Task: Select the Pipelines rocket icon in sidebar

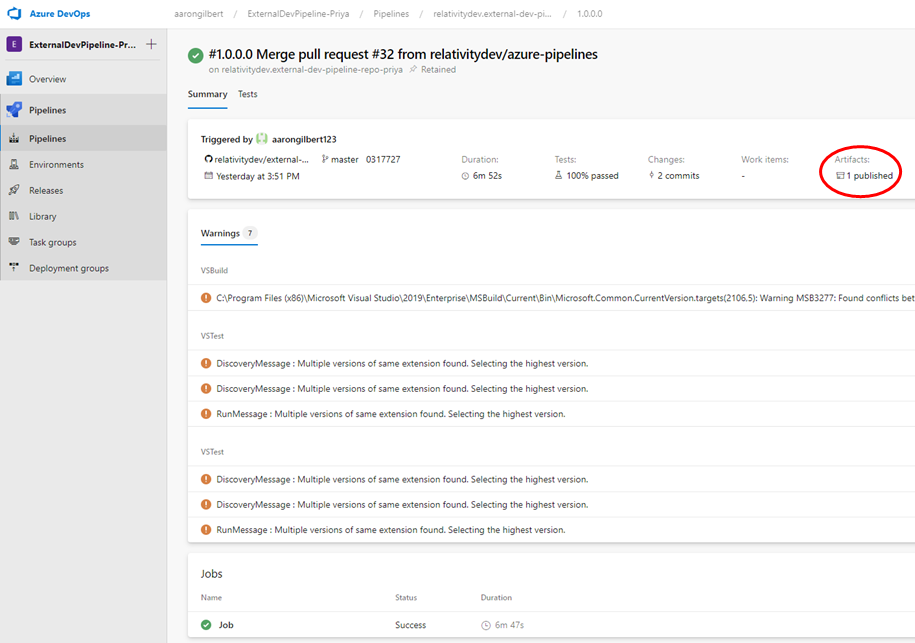Action: pos(14,110)
